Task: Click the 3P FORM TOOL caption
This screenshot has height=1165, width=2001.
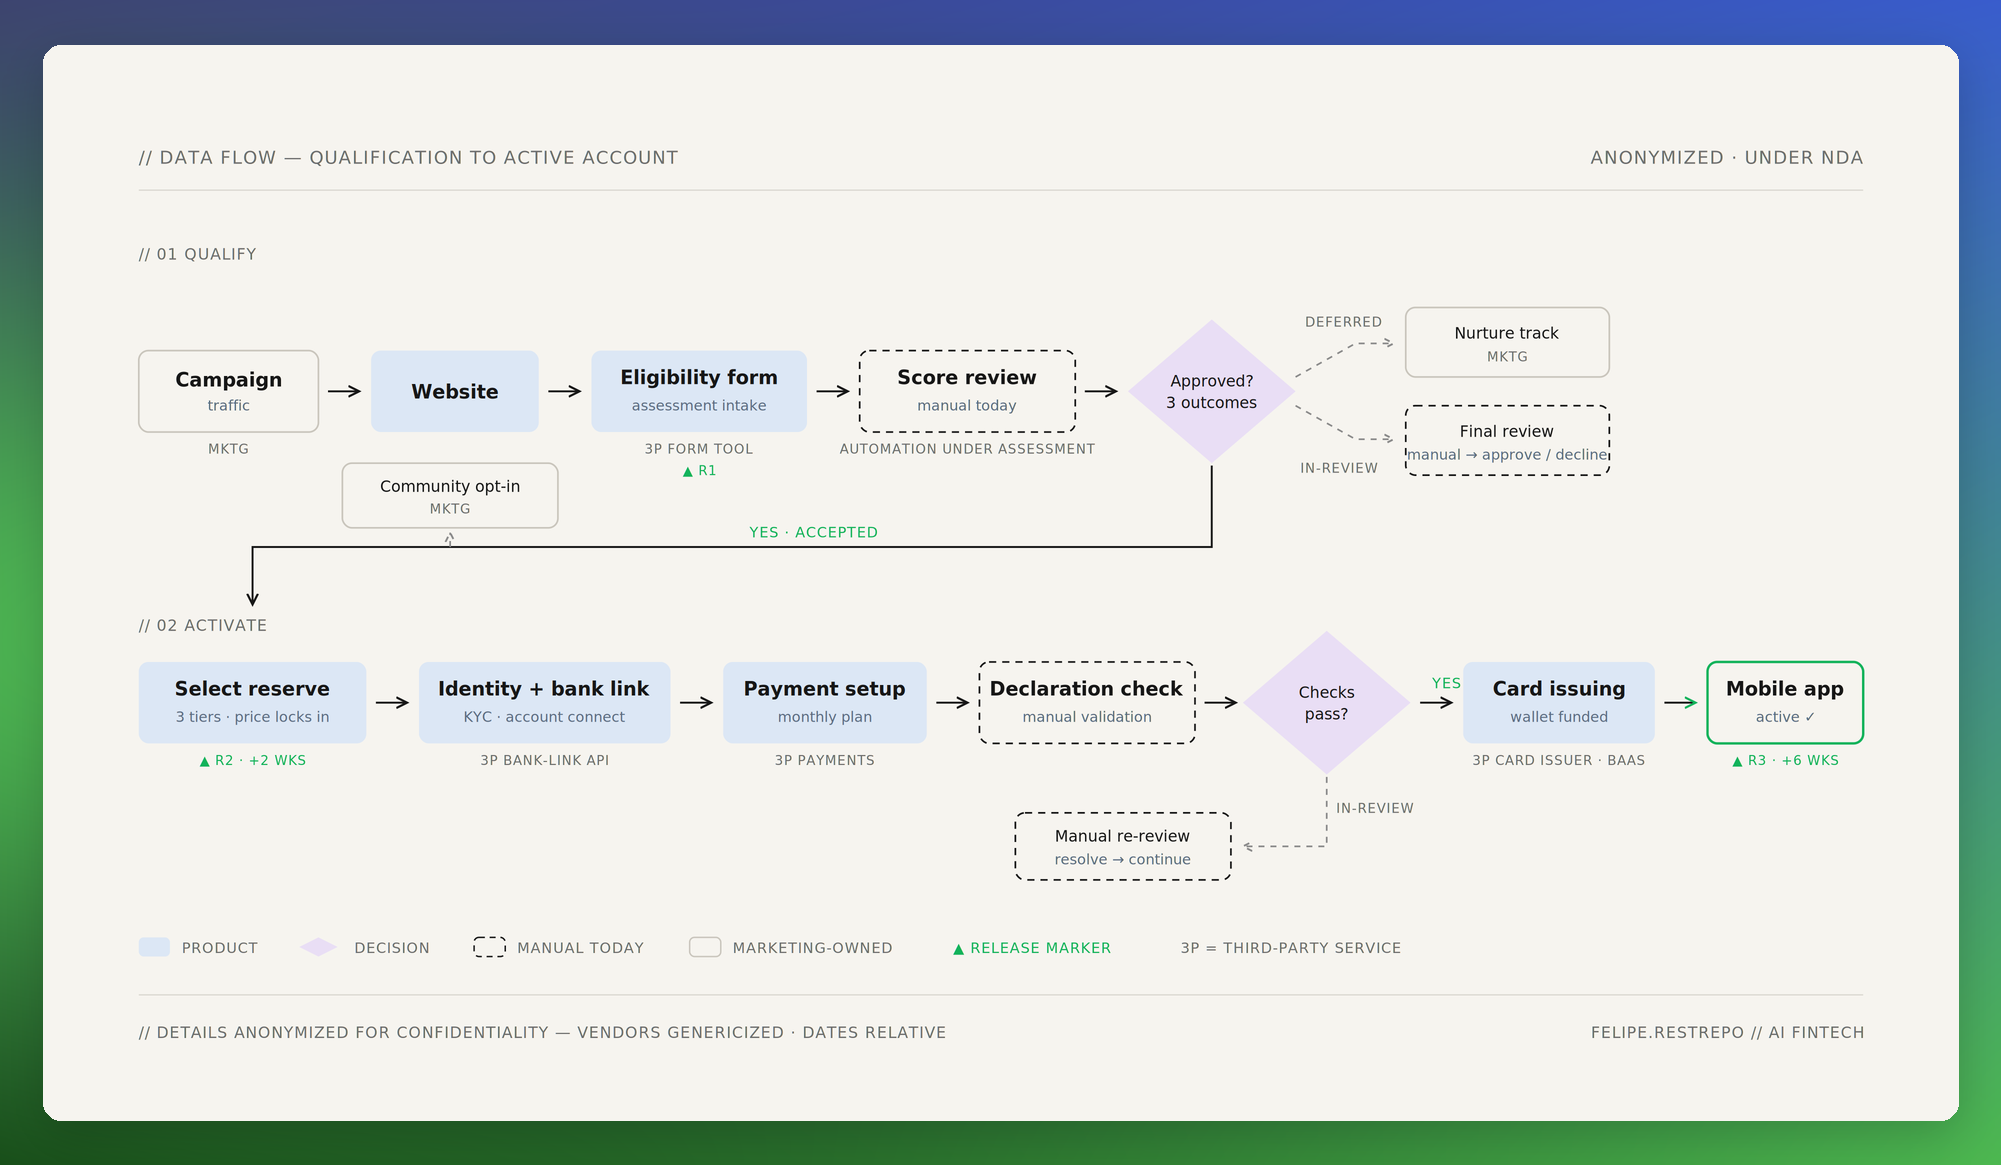Action: (x=699, y=449)
